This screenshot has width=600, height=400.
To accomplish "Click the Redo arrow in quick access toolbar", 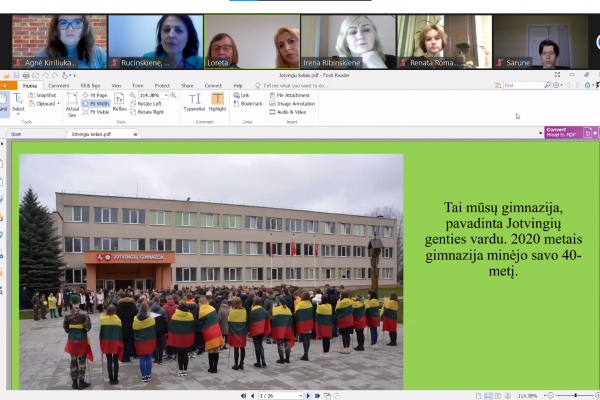I will click(x=55, y=75).
